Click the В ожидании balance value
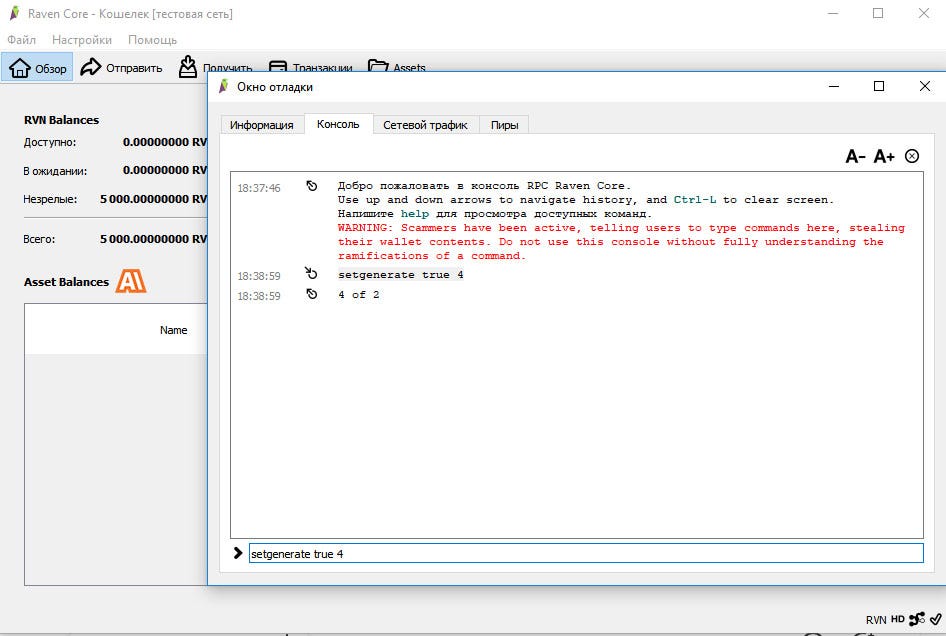946x636 pixels. [165, 170]
